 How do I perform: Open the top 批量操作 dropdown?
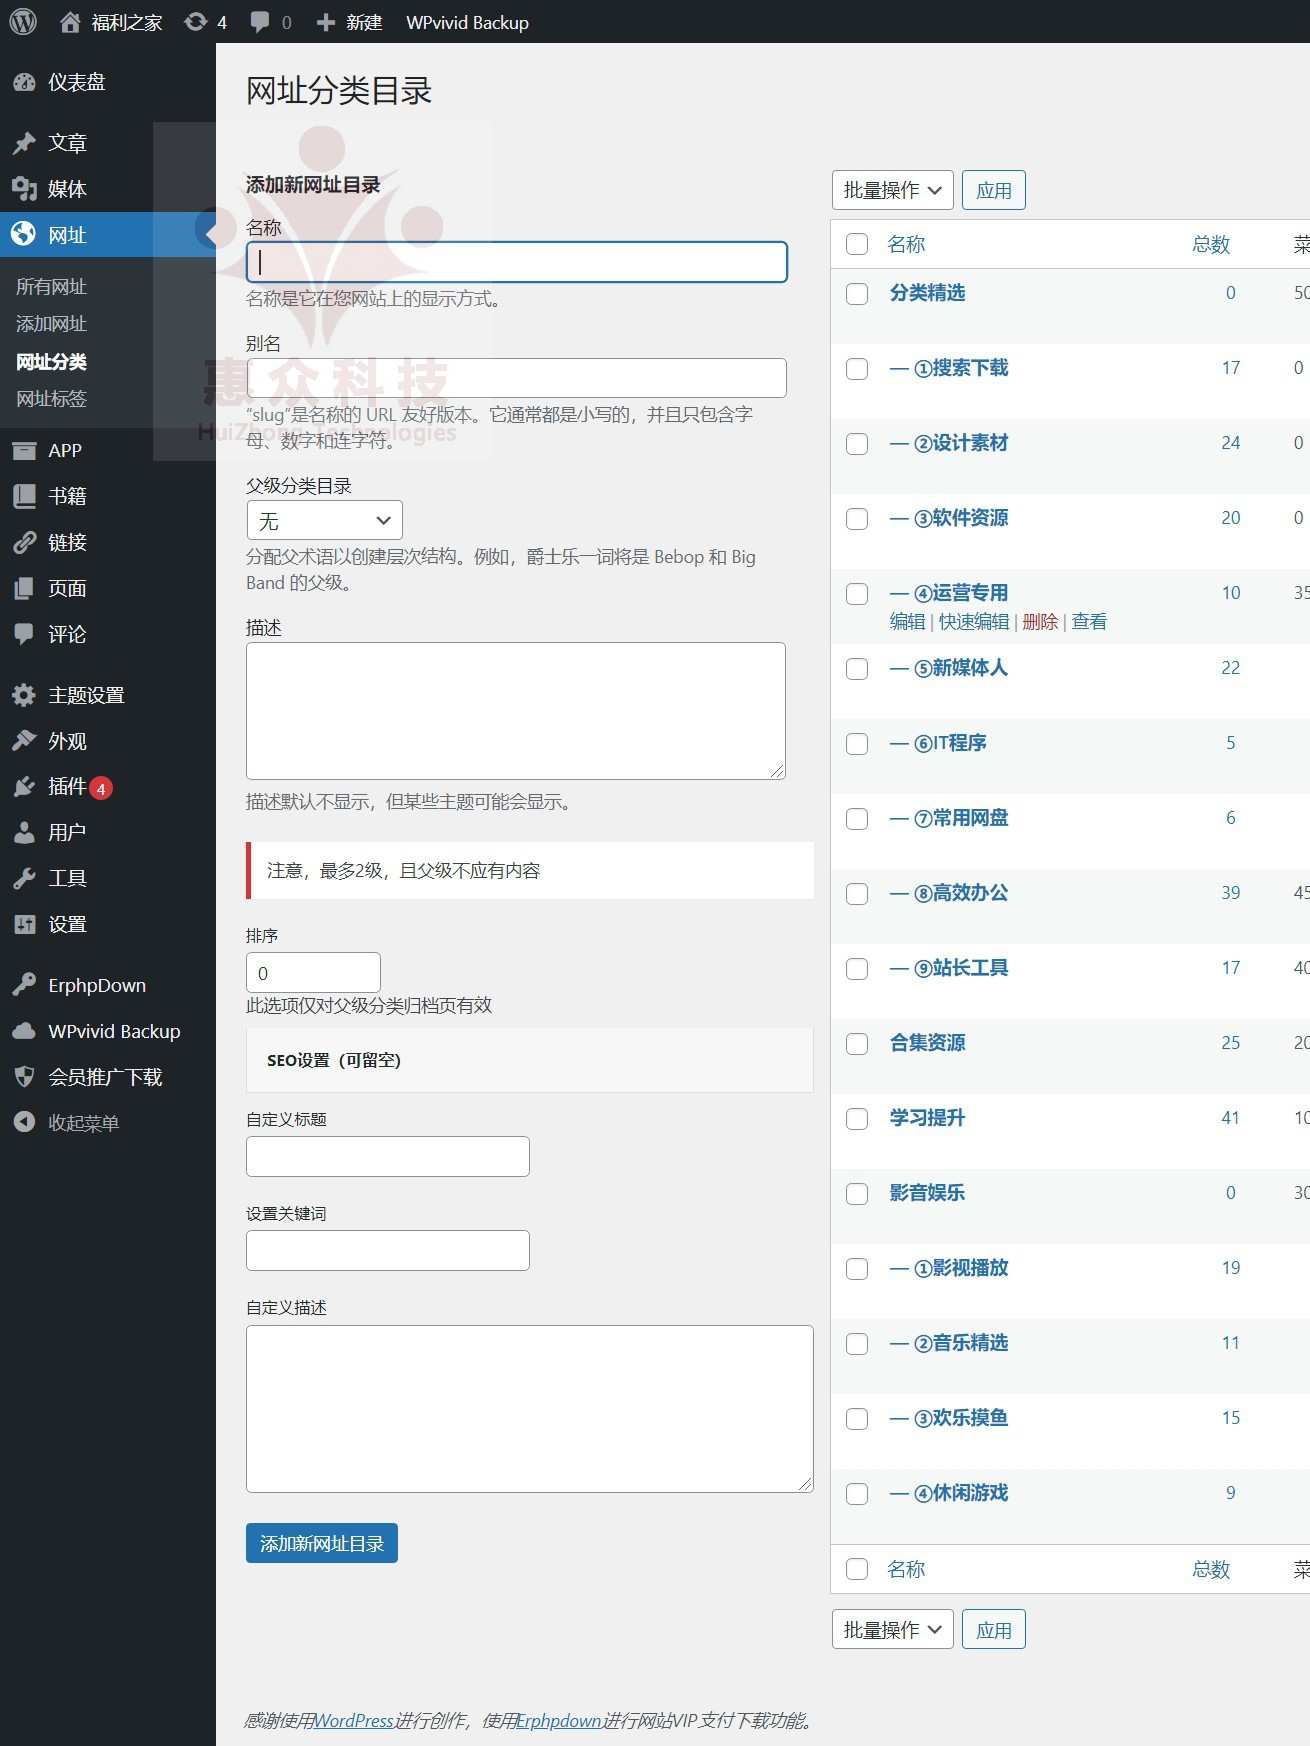(892, 190)
